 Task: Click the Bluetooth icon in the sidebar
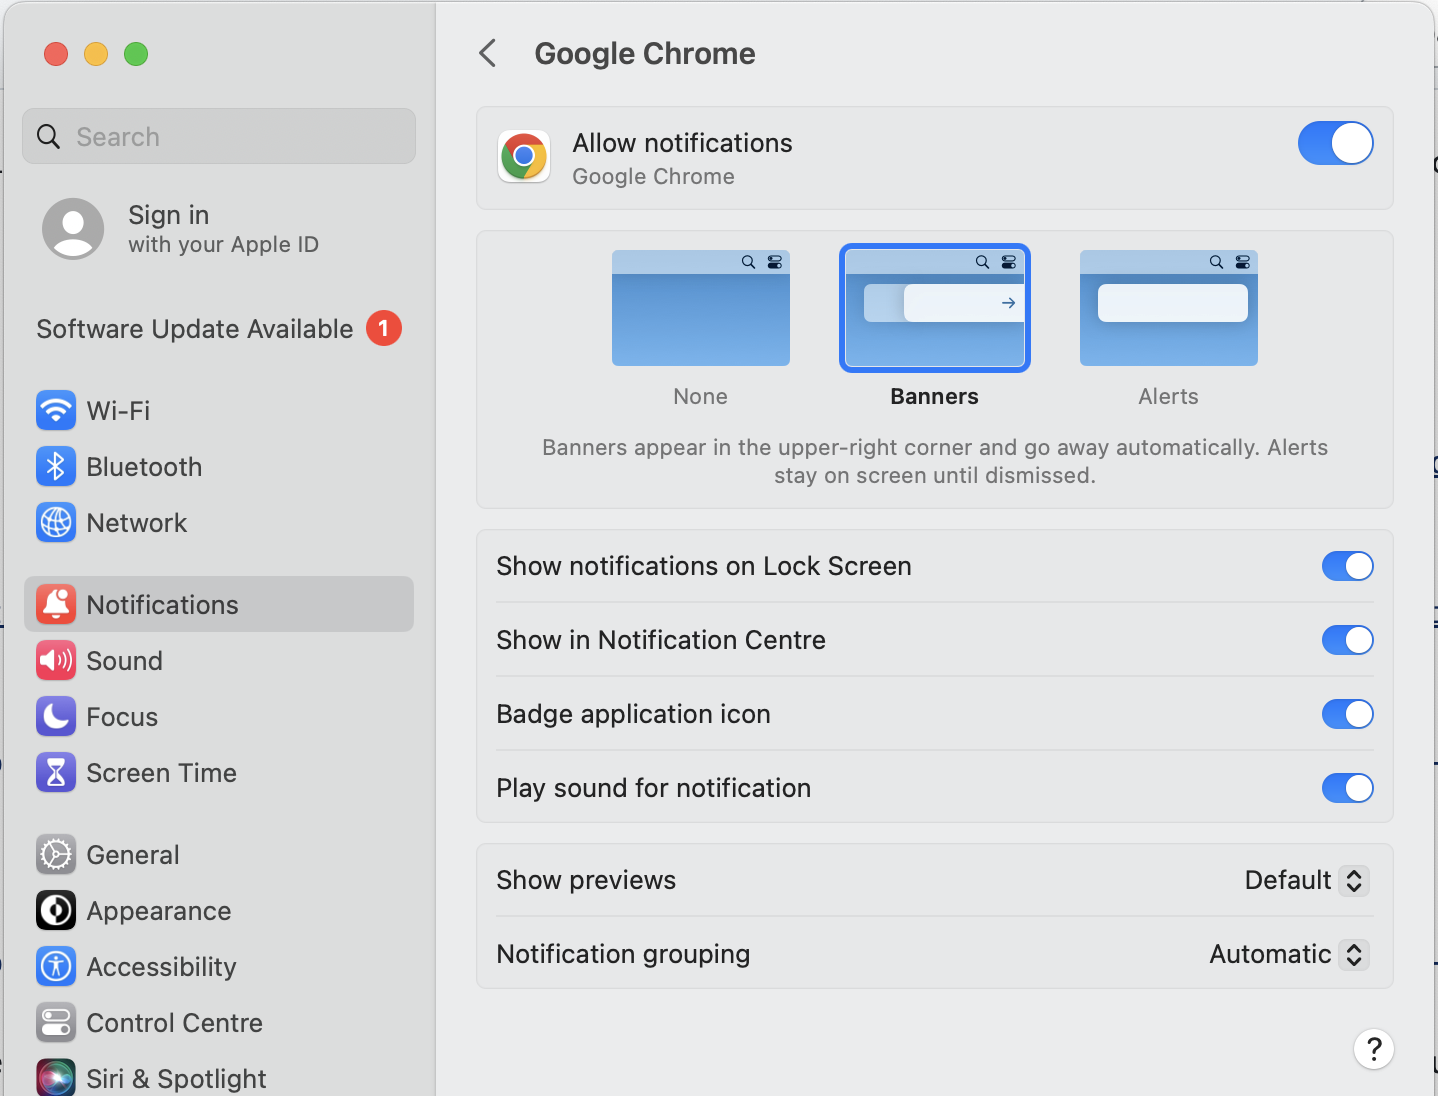click(56, 466)
